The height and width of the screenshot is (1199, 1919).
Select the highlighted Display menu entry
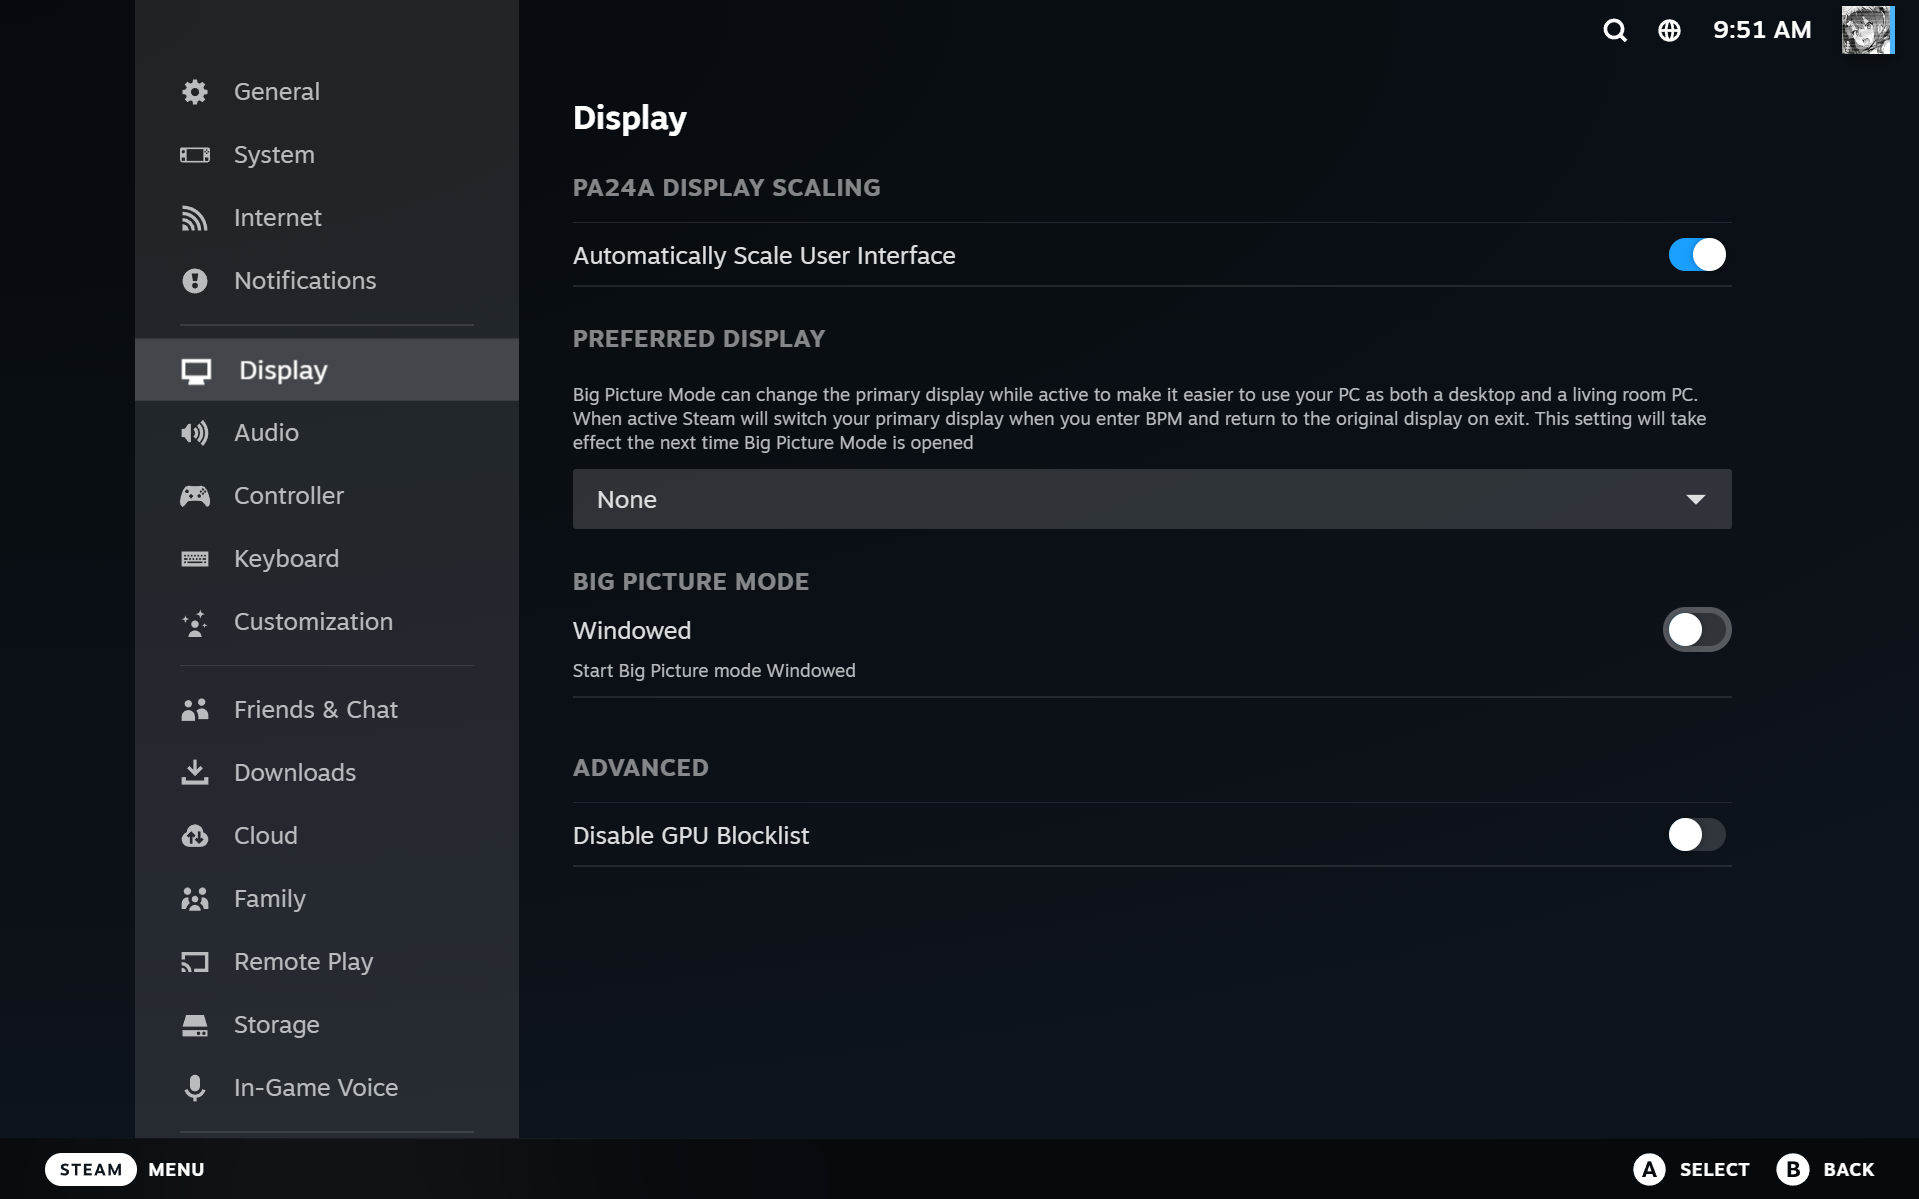(327, 370)
